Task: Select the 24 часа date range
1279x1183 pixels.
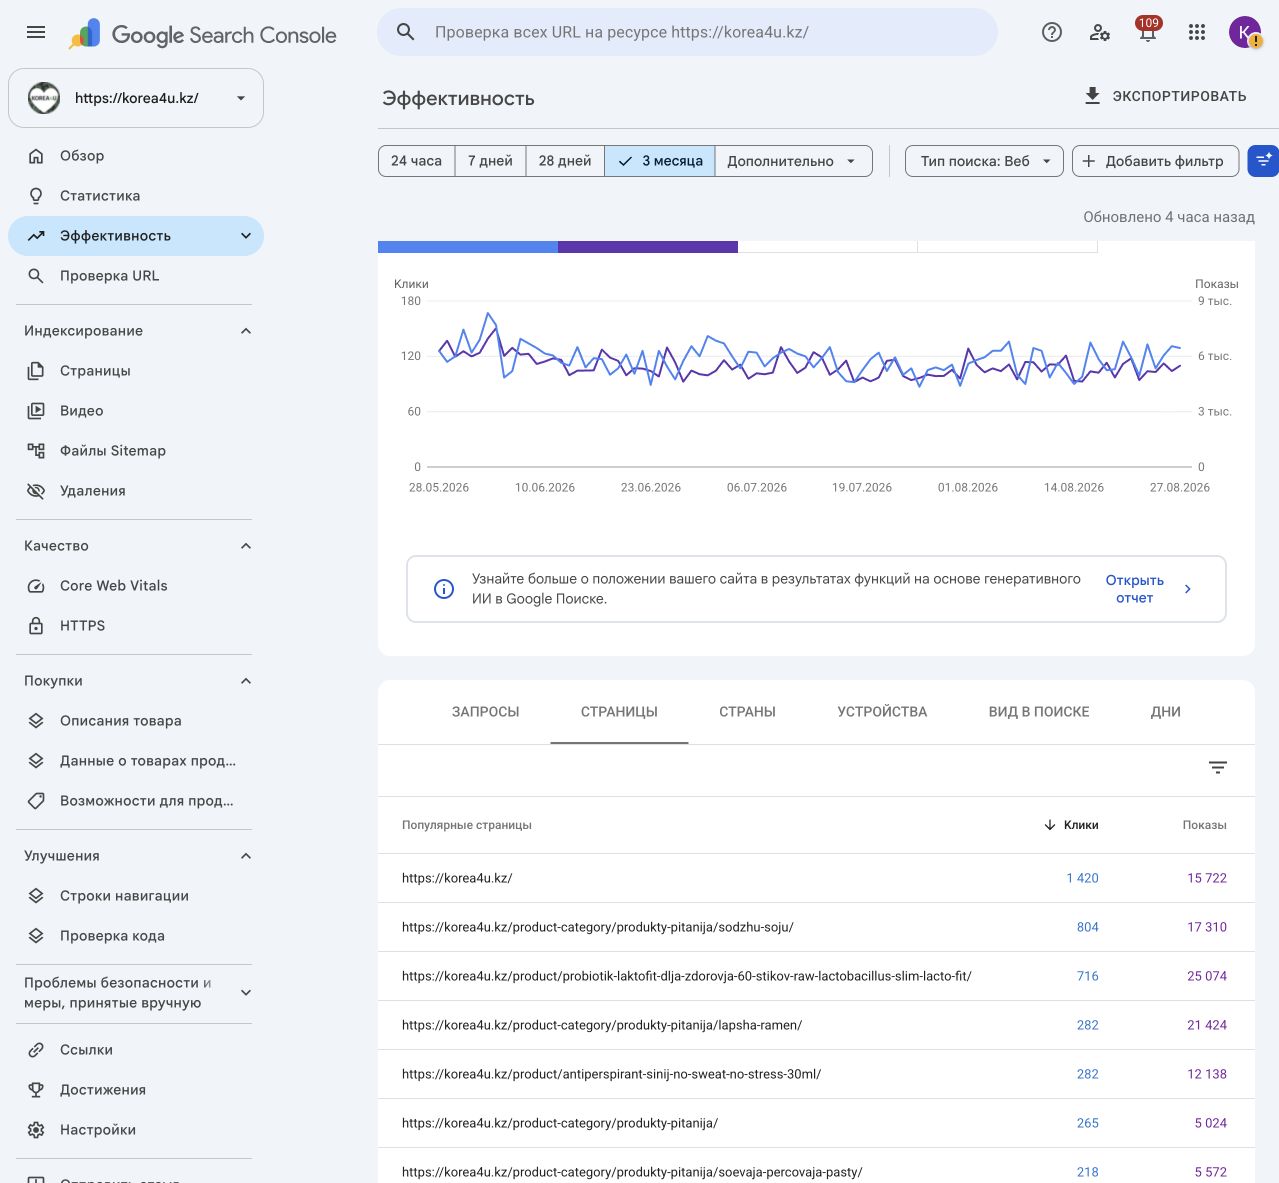Action: point(416,161)
